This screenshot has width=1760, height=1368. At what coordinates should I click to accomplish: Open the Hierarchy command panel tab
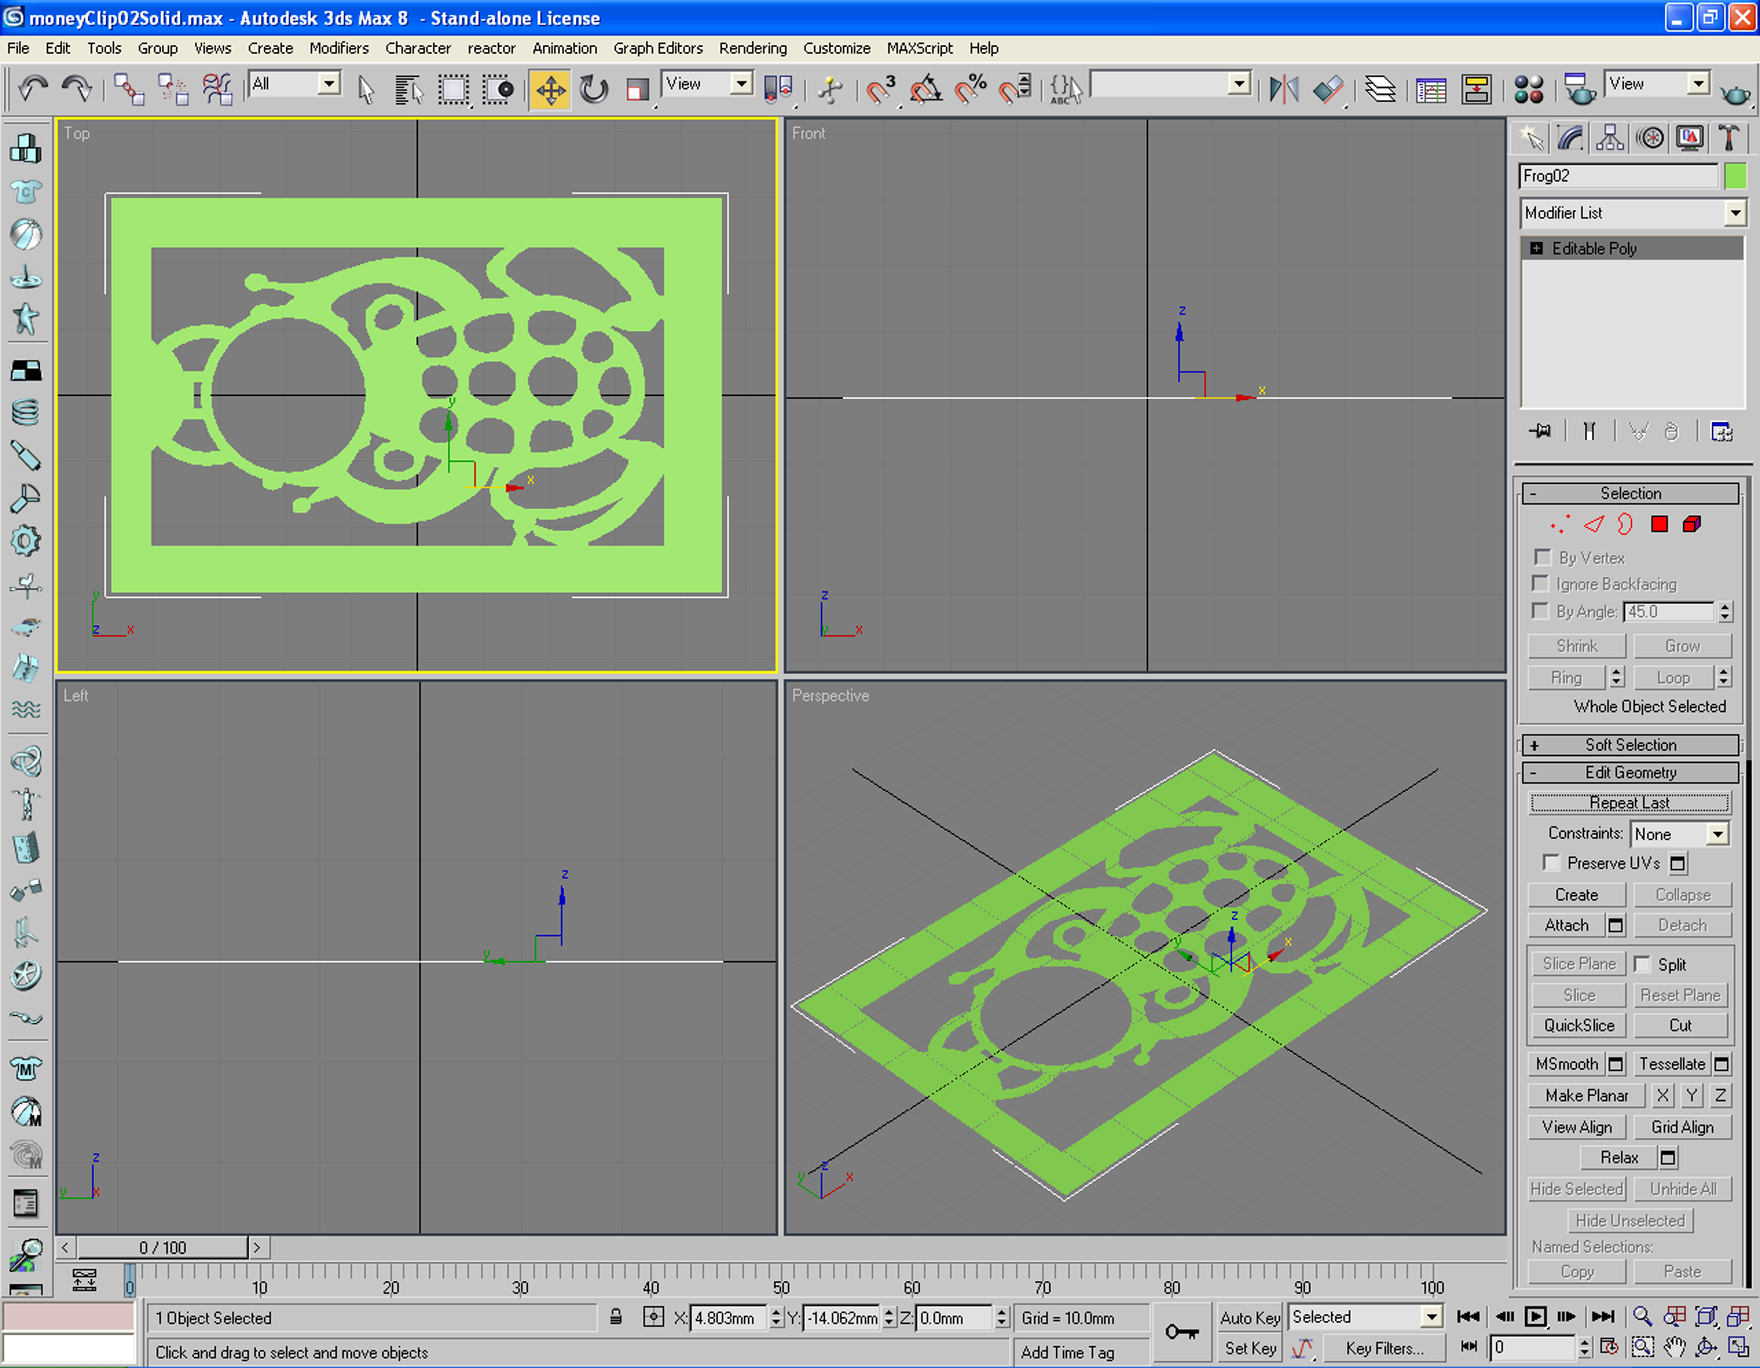1610,138
